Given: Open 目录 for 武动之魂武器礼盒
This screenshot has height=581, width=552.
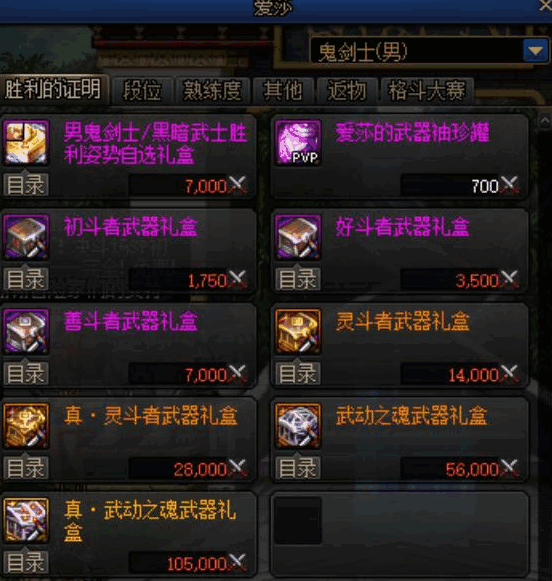Looking at the screenshot, I should pyautogui.click(x=298, y=468).
